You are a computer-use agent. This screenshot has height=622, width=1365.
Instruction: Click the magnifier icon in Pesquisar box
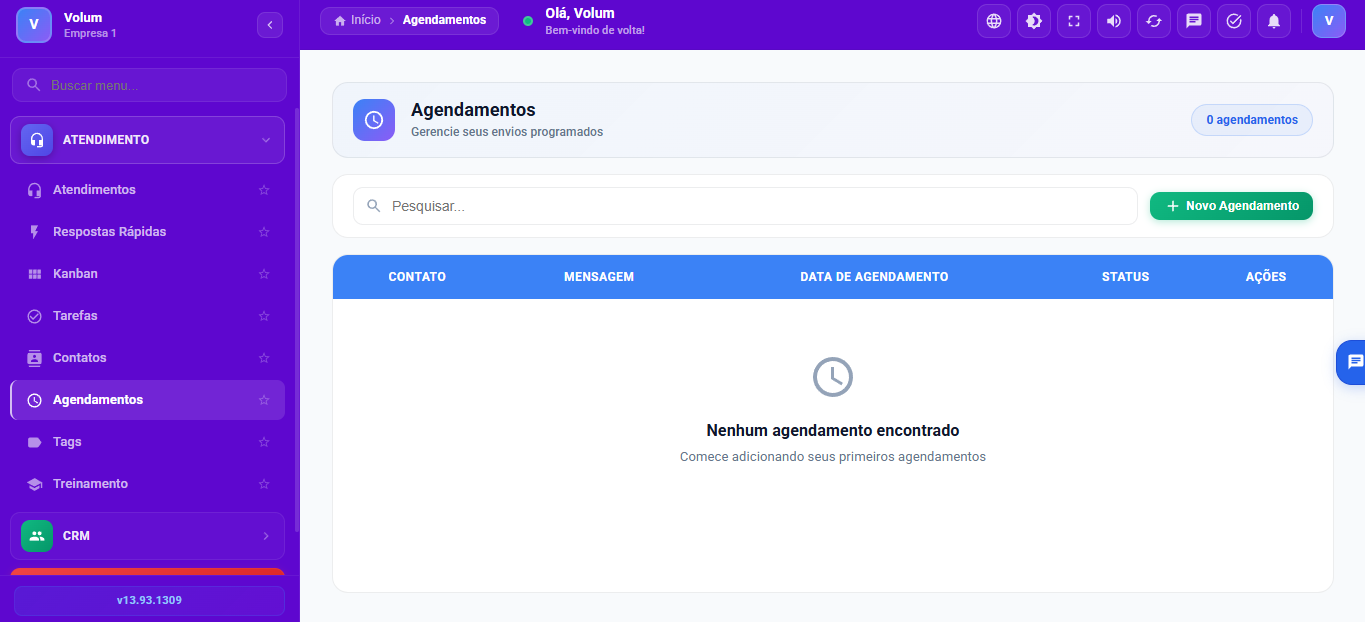374,206
